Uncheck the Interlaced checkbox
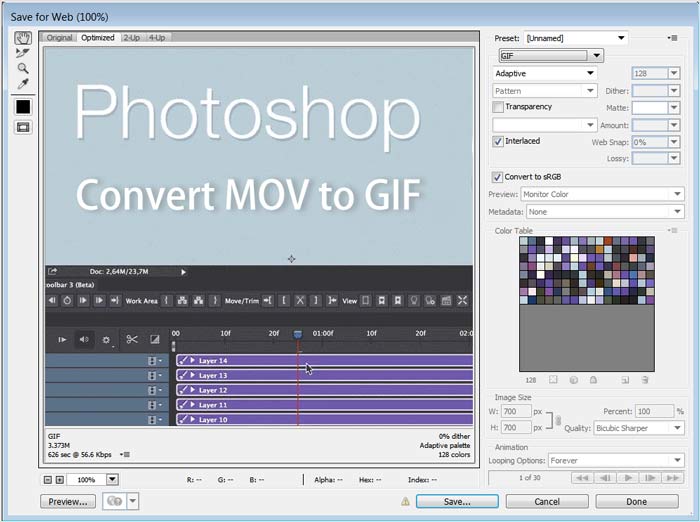The height and width of the screenshot is (522, 700). coord(498,142)
